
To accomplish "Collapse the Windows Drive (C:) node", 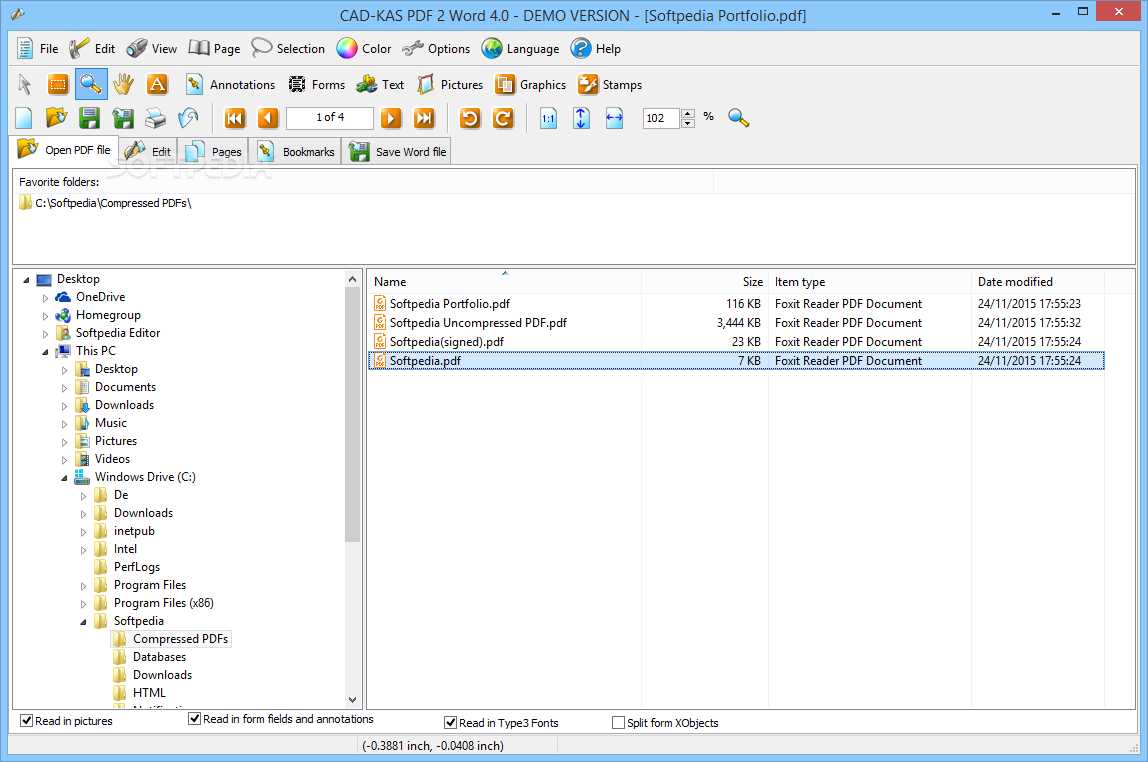I will coord(64,478).
